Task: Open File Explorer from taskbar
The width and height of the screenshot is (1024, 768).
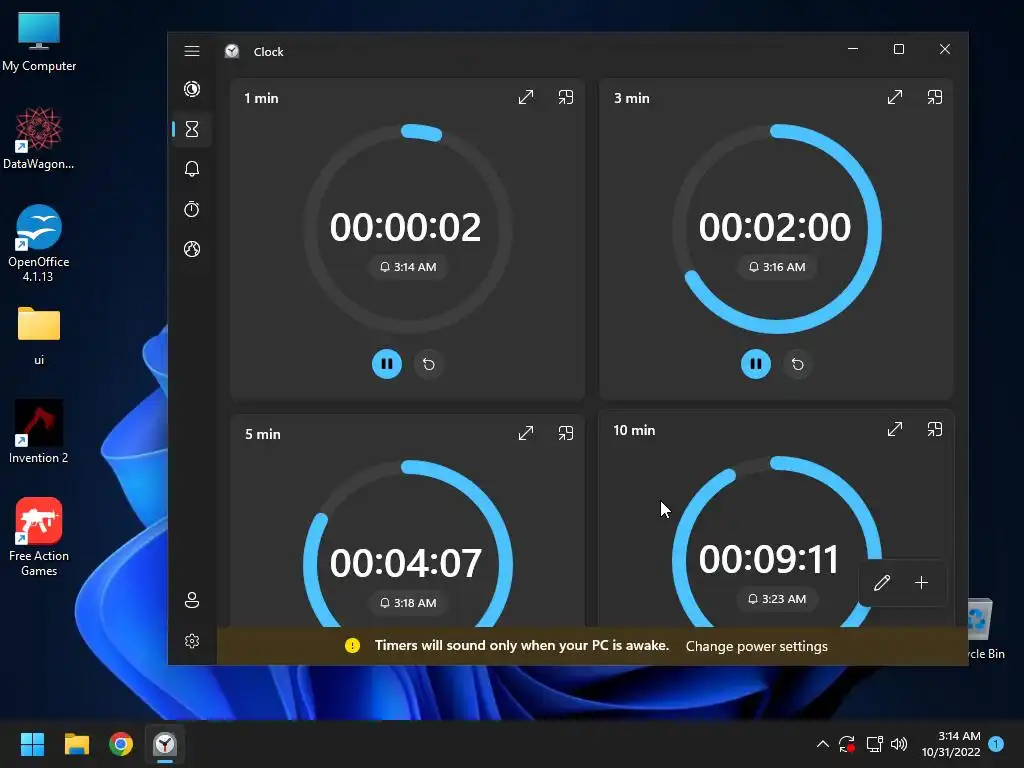Action: click(x=76, y=744)
